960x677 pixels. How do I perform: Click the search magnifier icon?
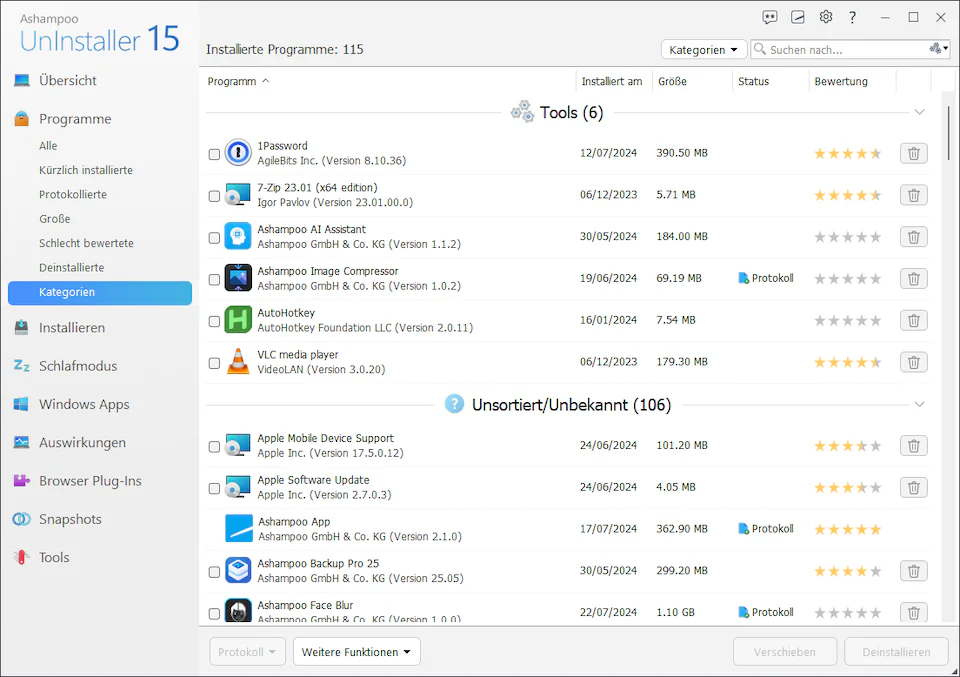760,49
